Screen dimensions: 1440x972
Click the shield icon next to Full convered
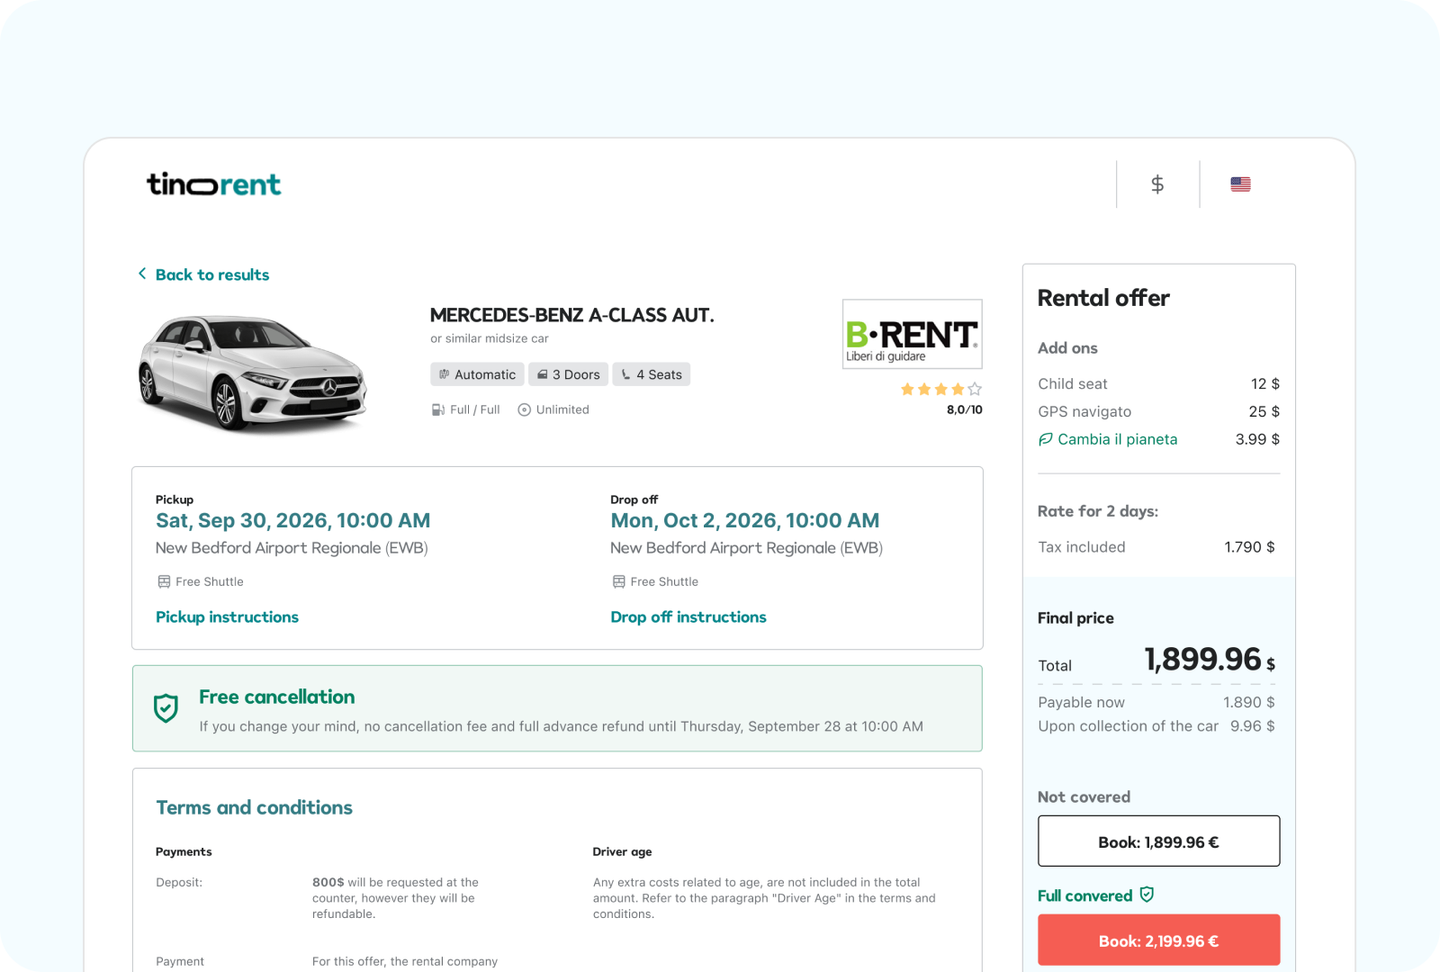pyautogui.click(x=1147, y=894)
